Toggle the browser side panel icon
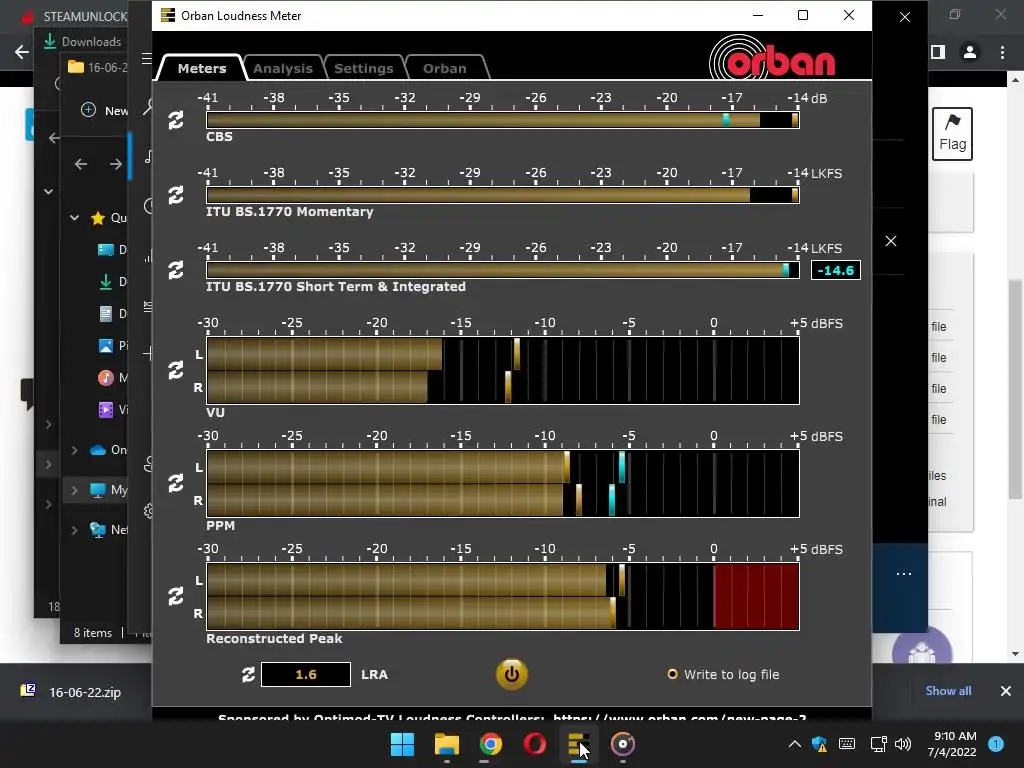Viewport: 1024px width, 768px height. 938,52
